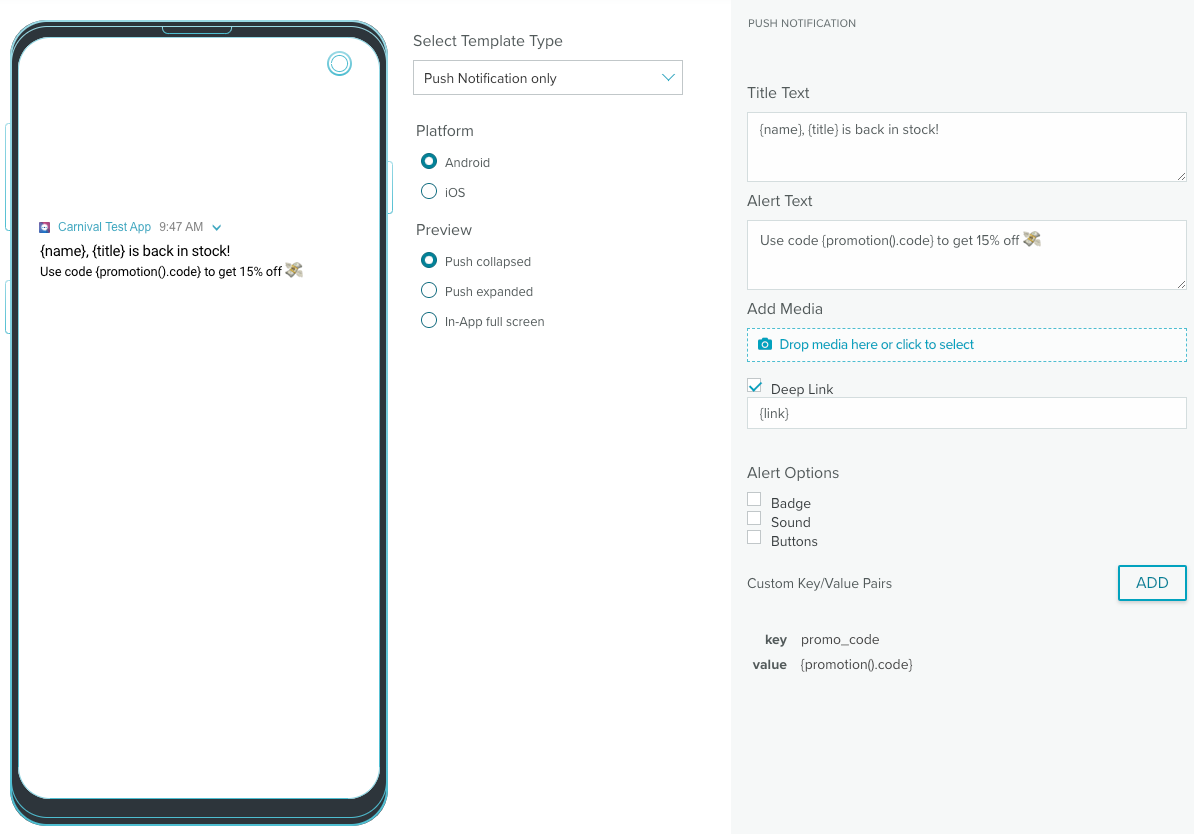Enable the Badge alert option
The width and height of the screenshot is (1194, 834).
point(754,499)
